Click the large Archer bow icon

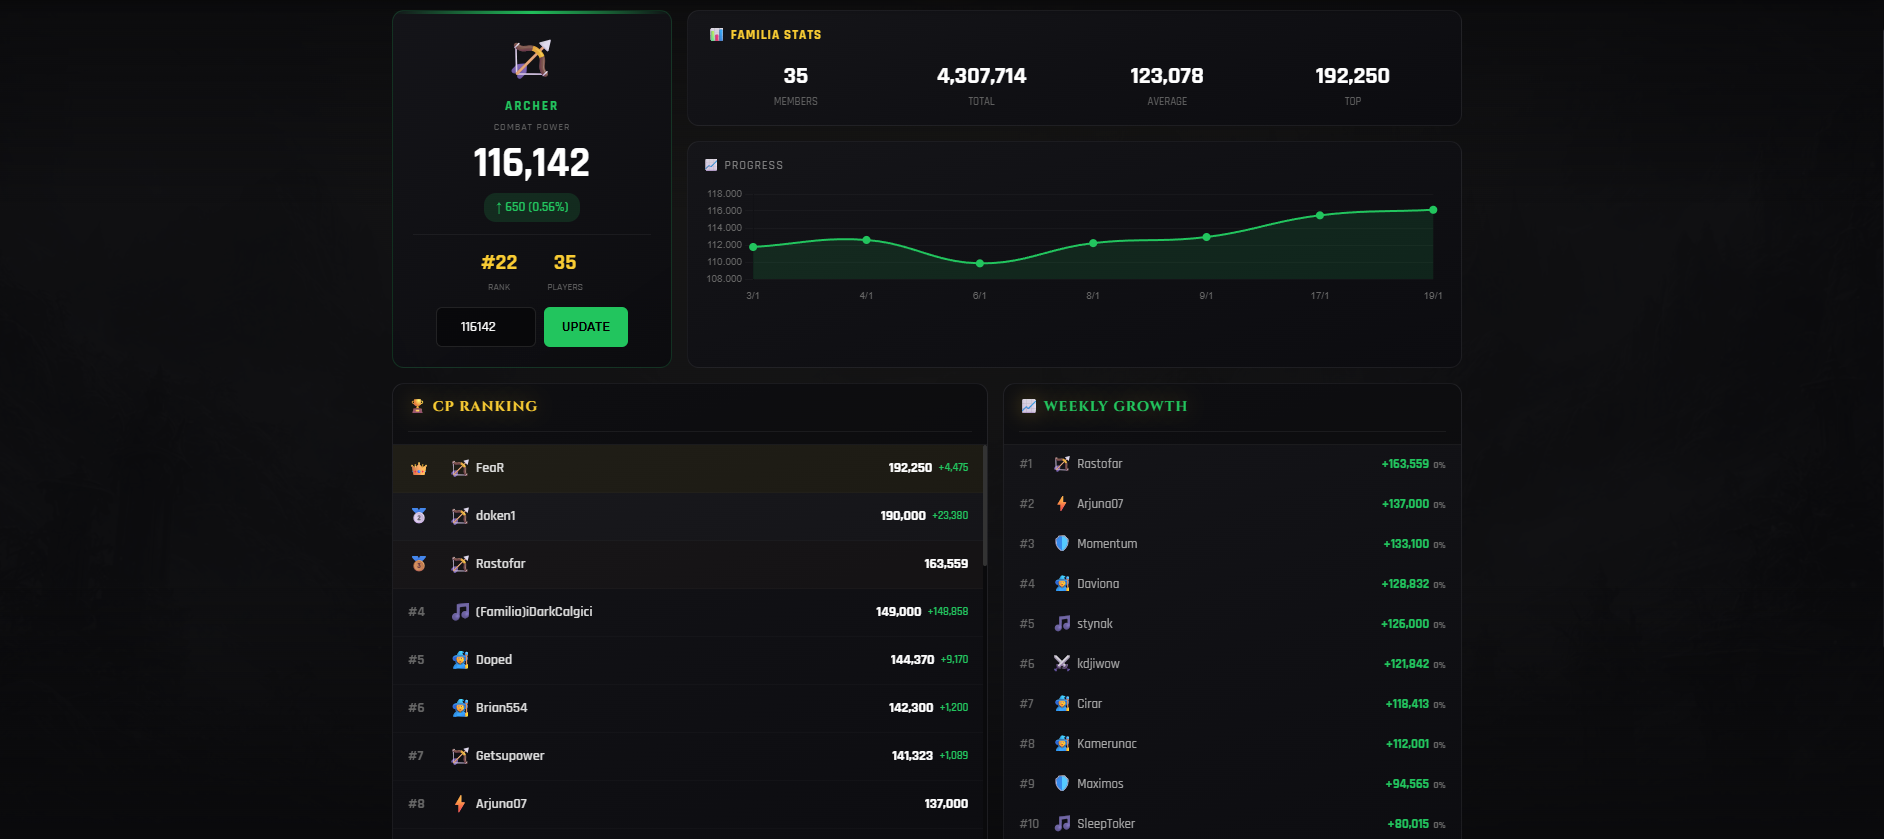(531, 60)
